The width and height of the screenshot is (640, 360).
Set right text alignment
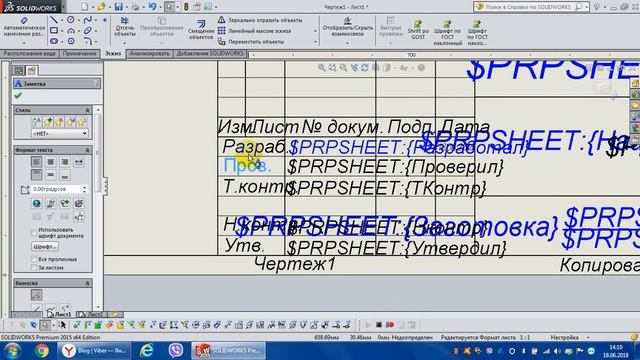(x=64, y=162)
